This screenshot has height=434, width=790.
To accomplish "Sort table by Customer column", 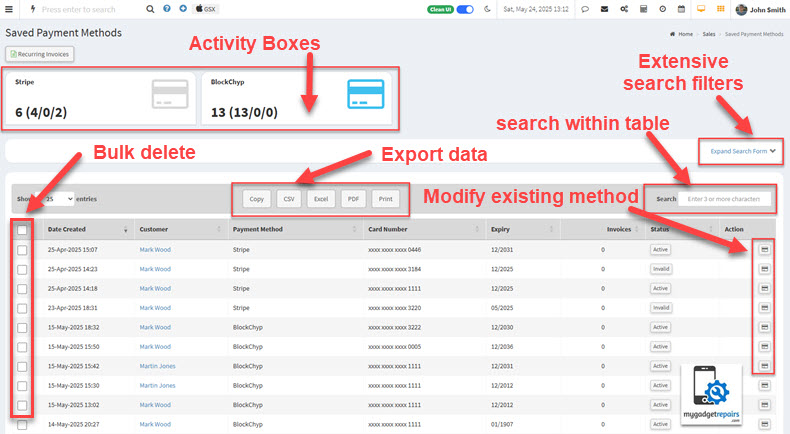I will click(x=181, y=229).
